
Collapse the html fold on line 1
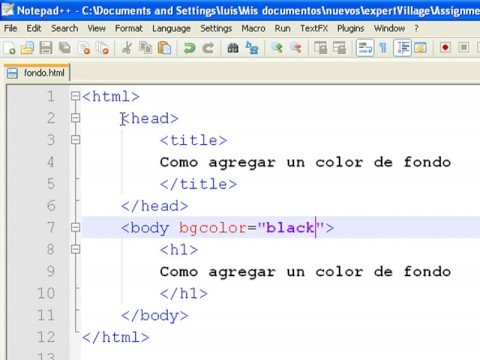pos(76,96)
